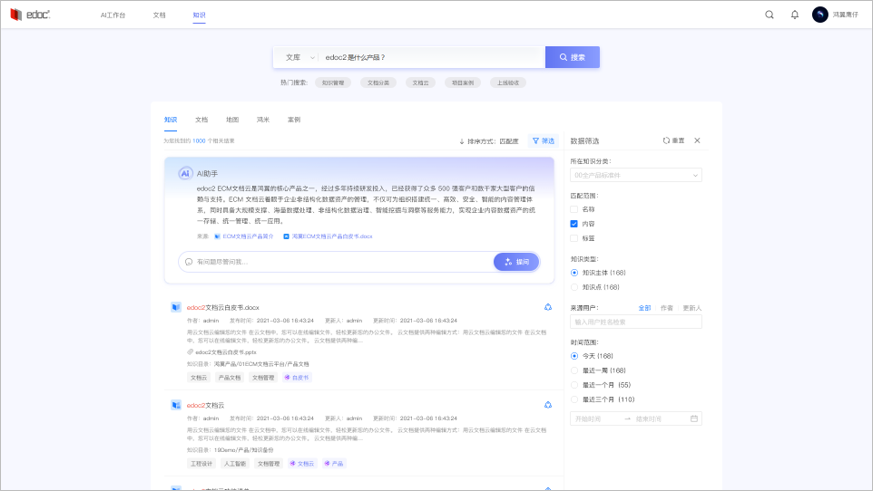Click chat bubble icon in AI question box

[189, 262]
